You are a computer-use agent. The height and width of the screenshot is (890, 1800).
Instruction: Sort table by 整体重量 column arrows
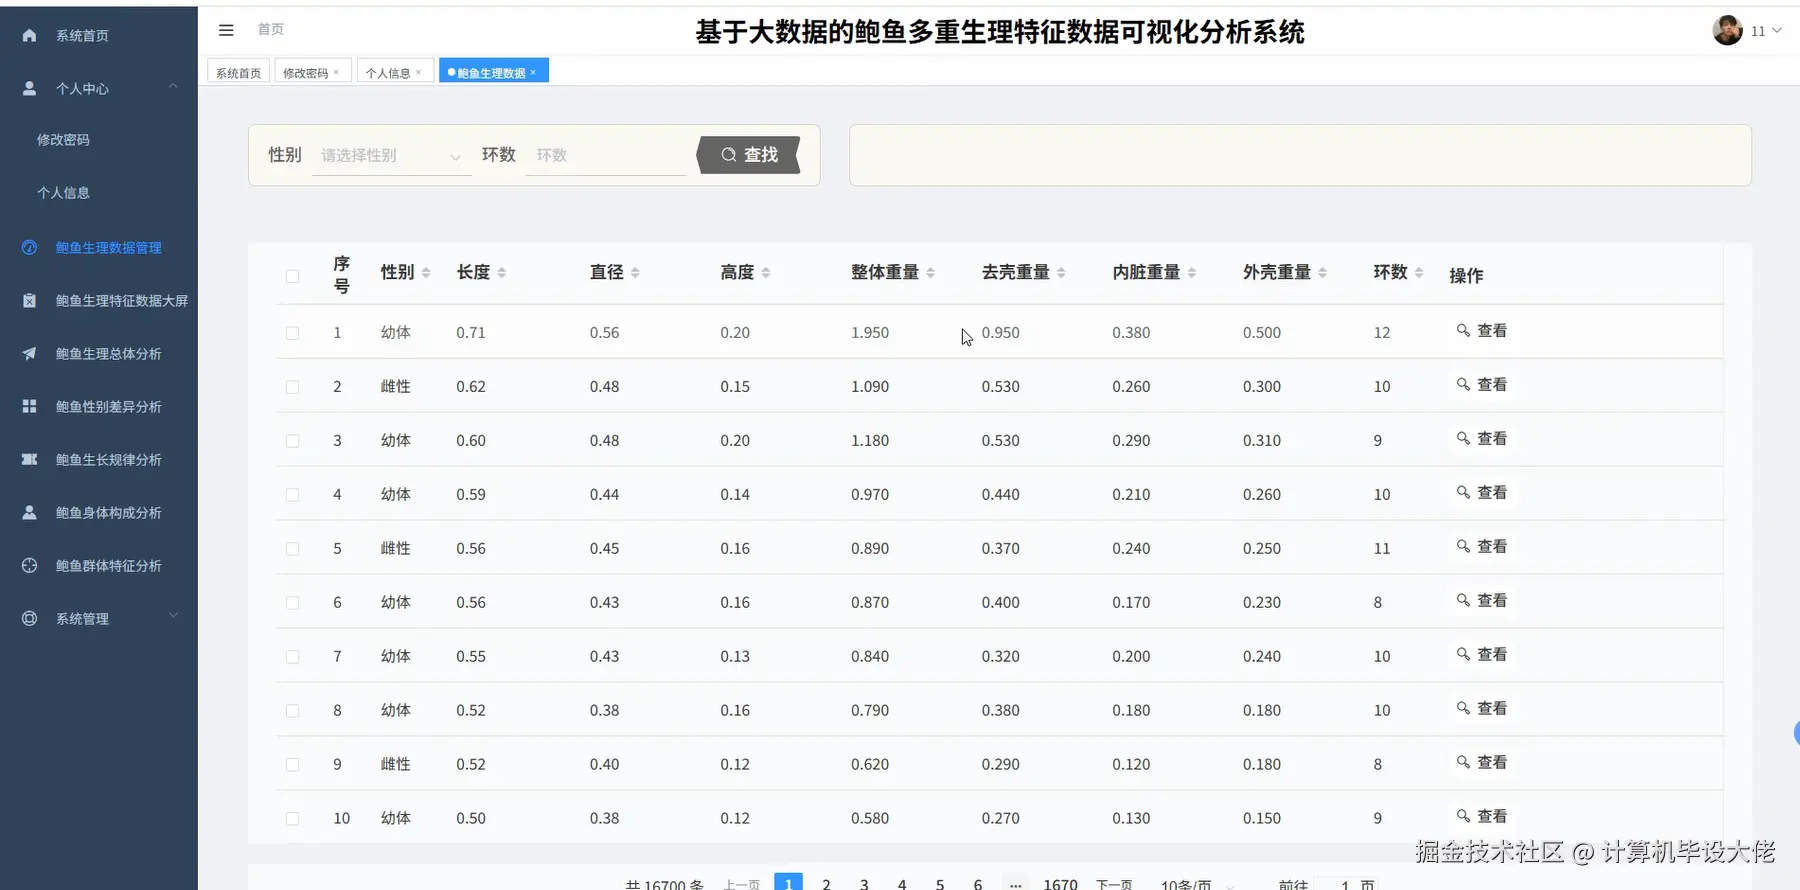coord(931,272)
